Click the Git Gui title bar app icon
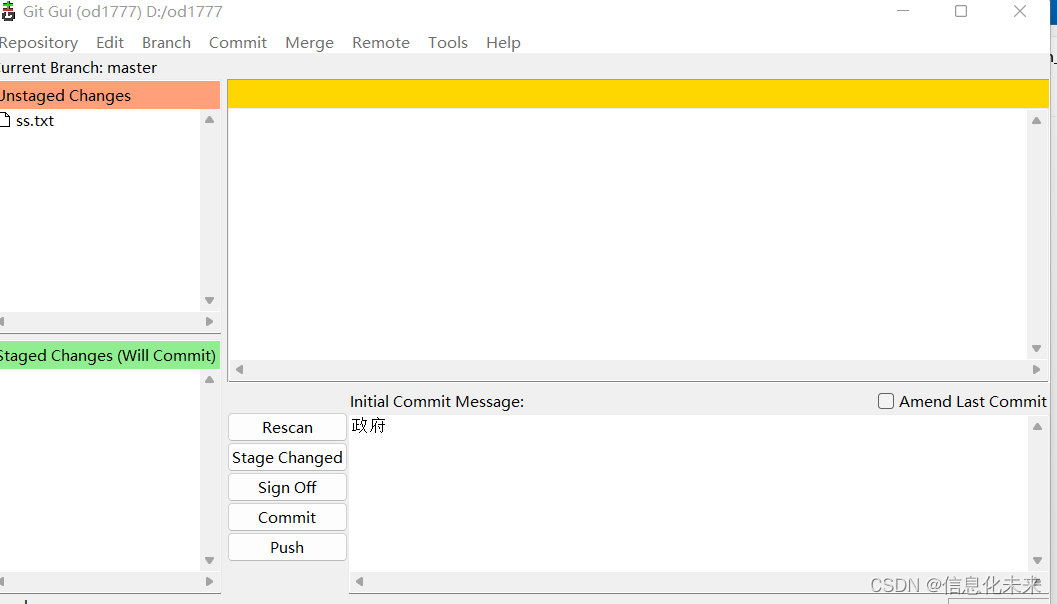Screen dimensions: 1057x604 point(7,11)
